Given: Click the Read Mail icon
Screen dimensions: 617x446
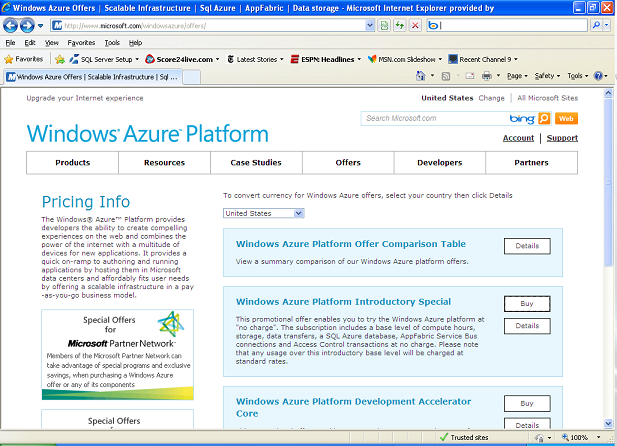Looking at the screenshot, I should click(x=470, y=76).
